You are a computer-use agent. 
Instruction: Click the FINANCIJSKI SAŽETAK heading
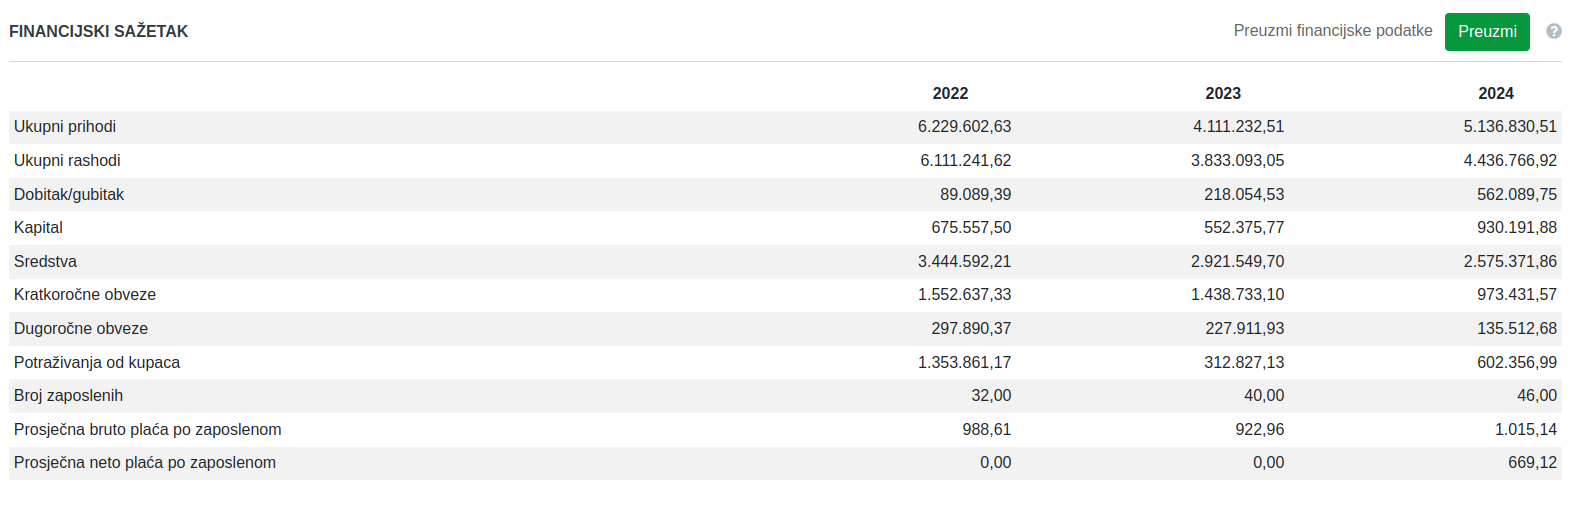[99, 32]
